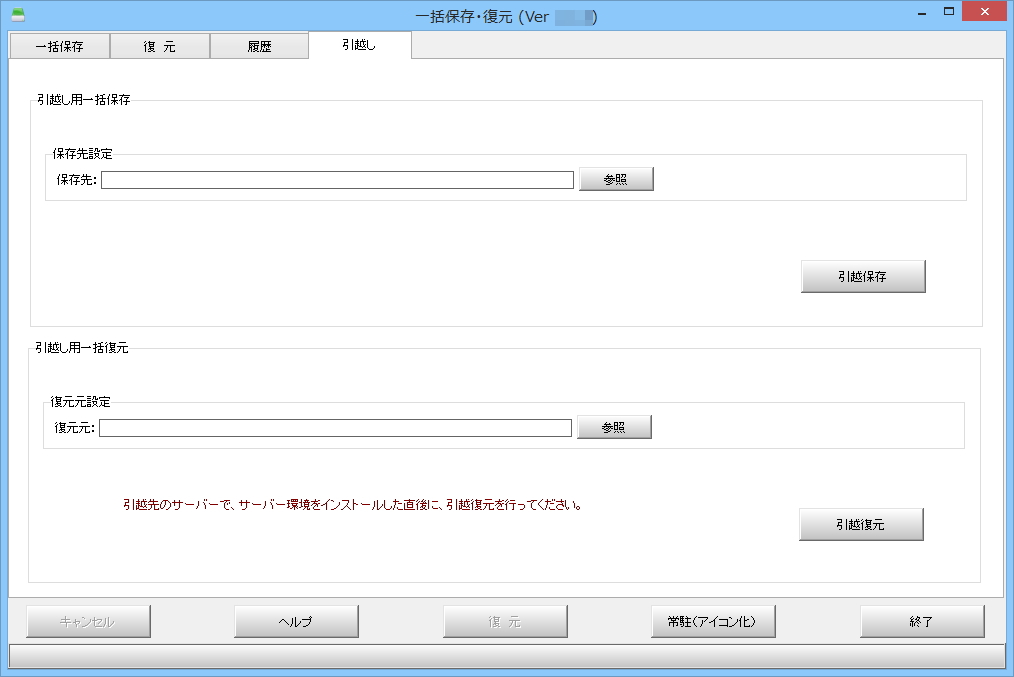The height and width of the screenshot is (677, 1014).
Task: Open the 復元 tab
Action: pyautogui.click(x=160, y=47)
